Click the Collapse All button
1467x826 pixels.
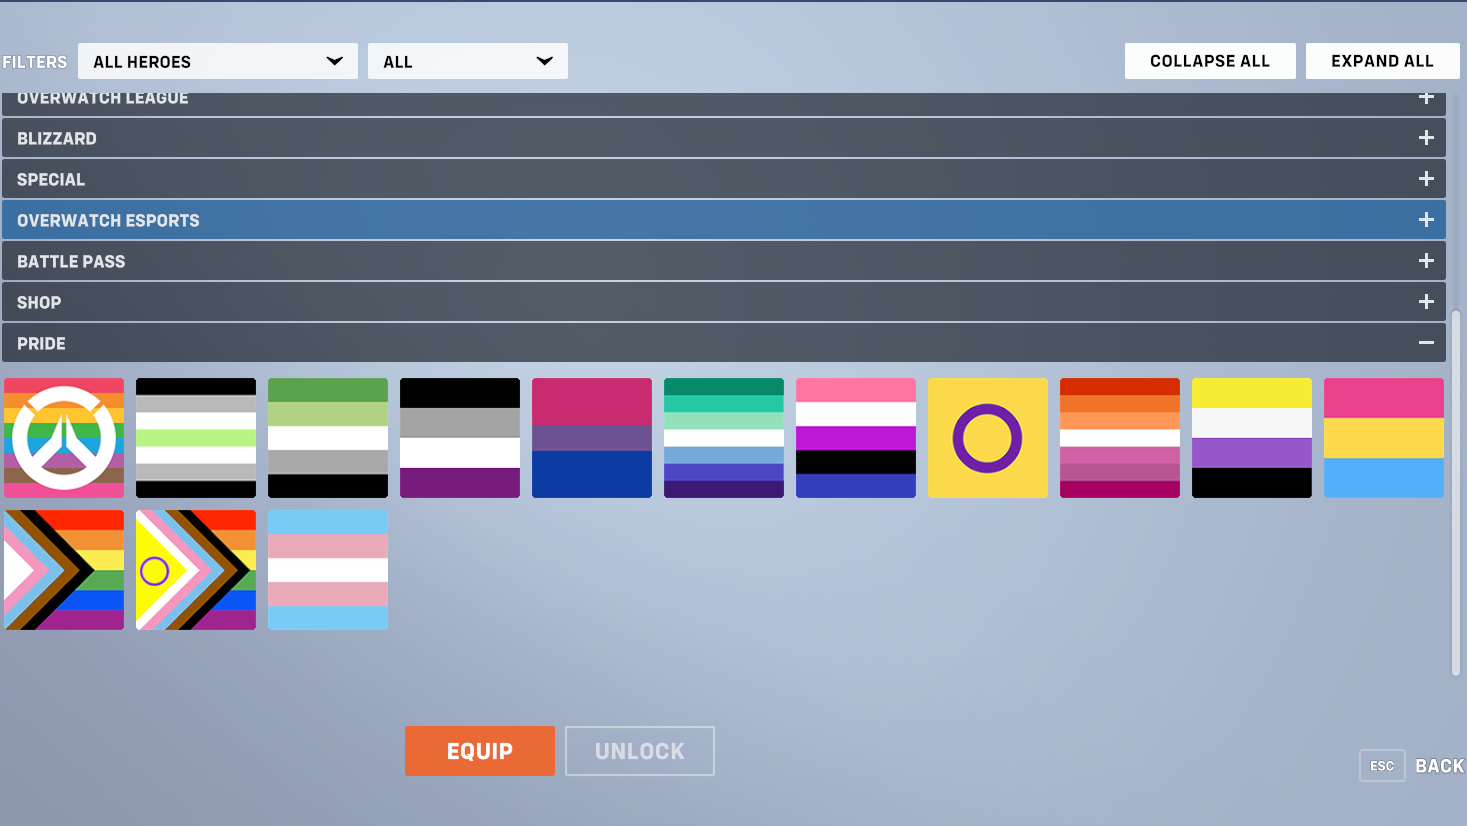pyautogui.click(x=1210, y=61)
